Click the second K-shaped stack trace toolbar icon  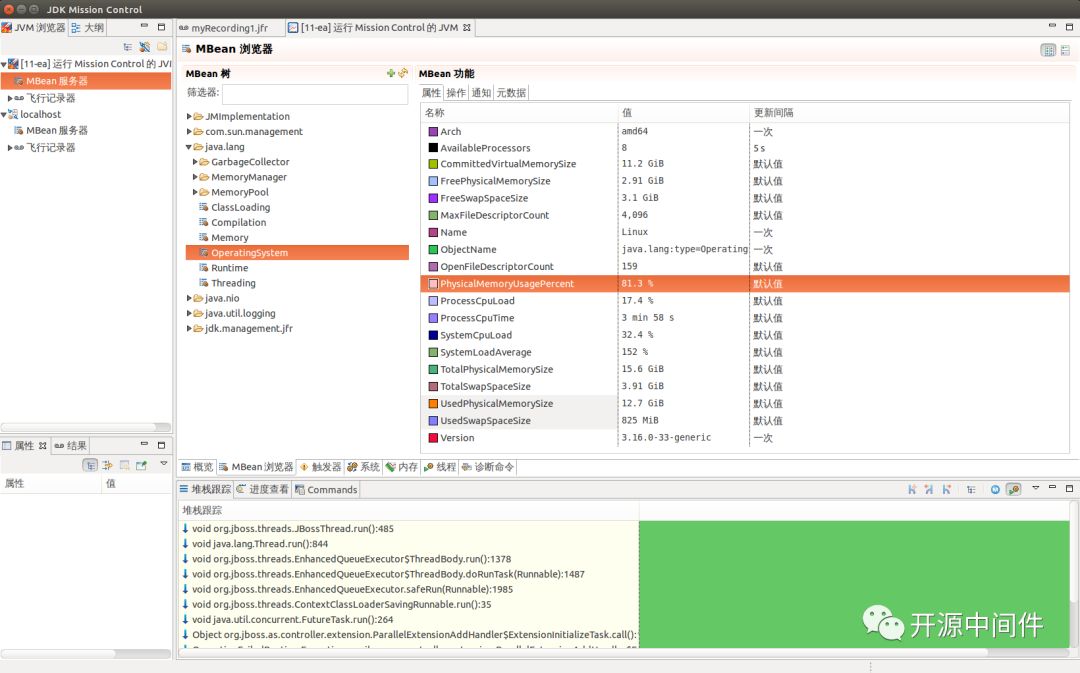coord(929,489)
